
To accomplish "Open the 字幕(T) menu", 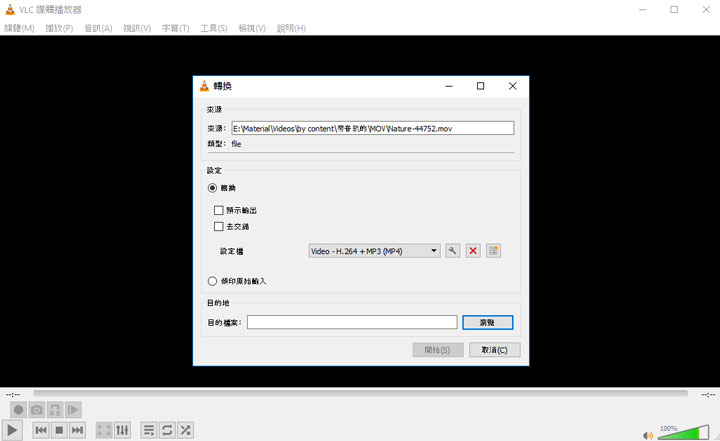I will tap(175, 28).
